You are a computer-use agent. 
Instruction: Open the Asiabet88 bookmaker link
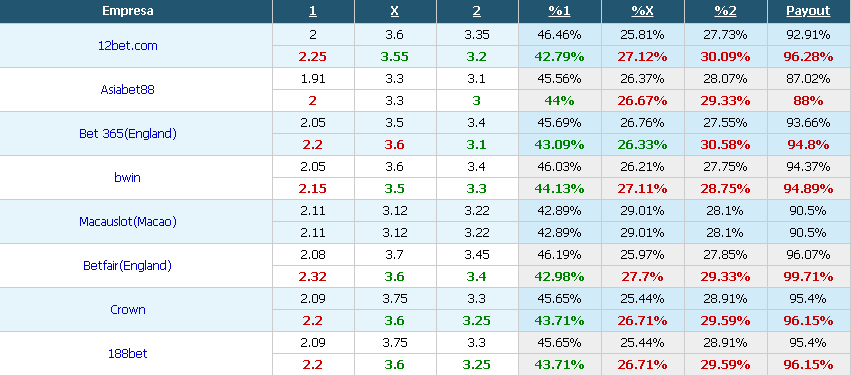click(x=128, y=90)
